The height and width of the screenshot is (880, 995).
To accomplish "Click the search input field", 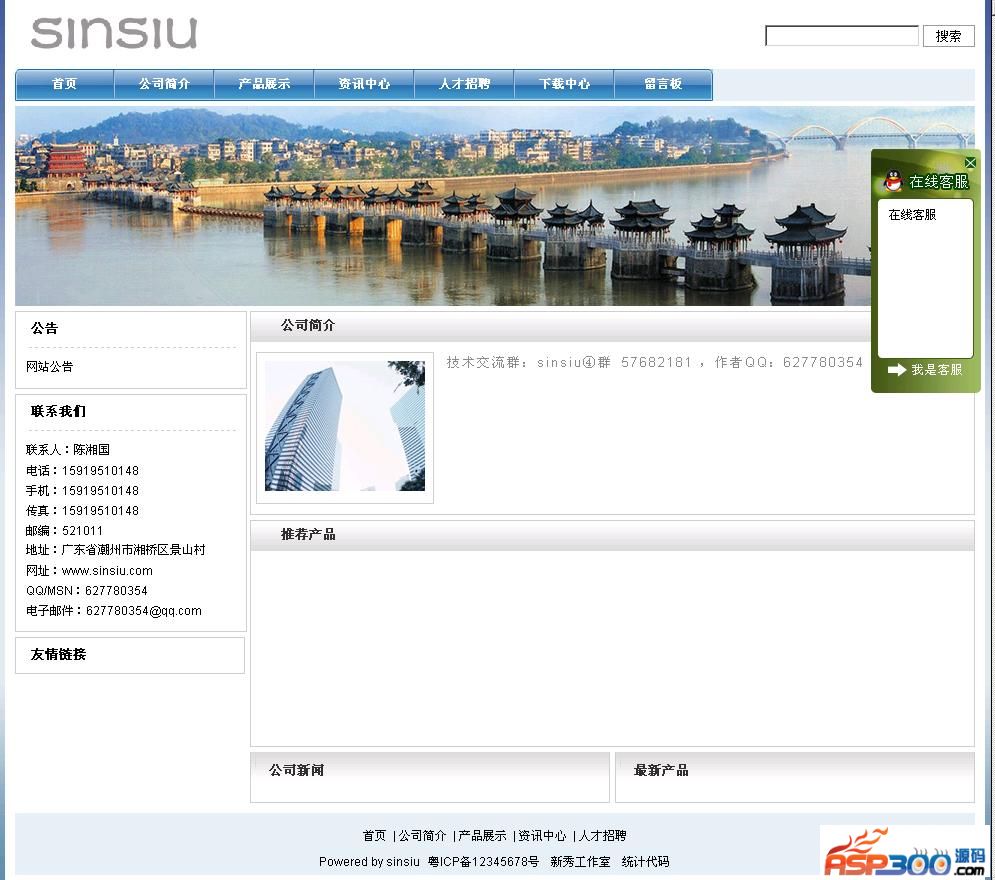I will coord(841,36).
